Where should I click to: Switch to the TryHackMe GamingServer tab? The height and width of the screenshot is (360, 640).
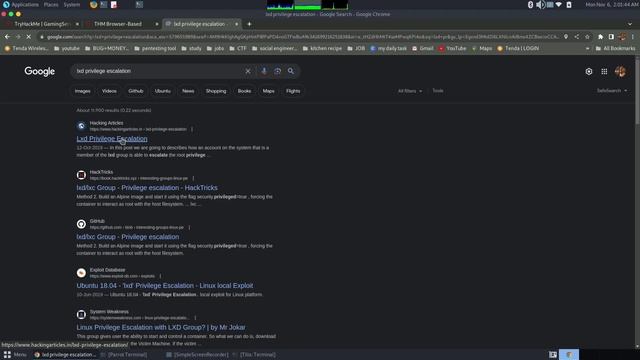click(41, 24)
